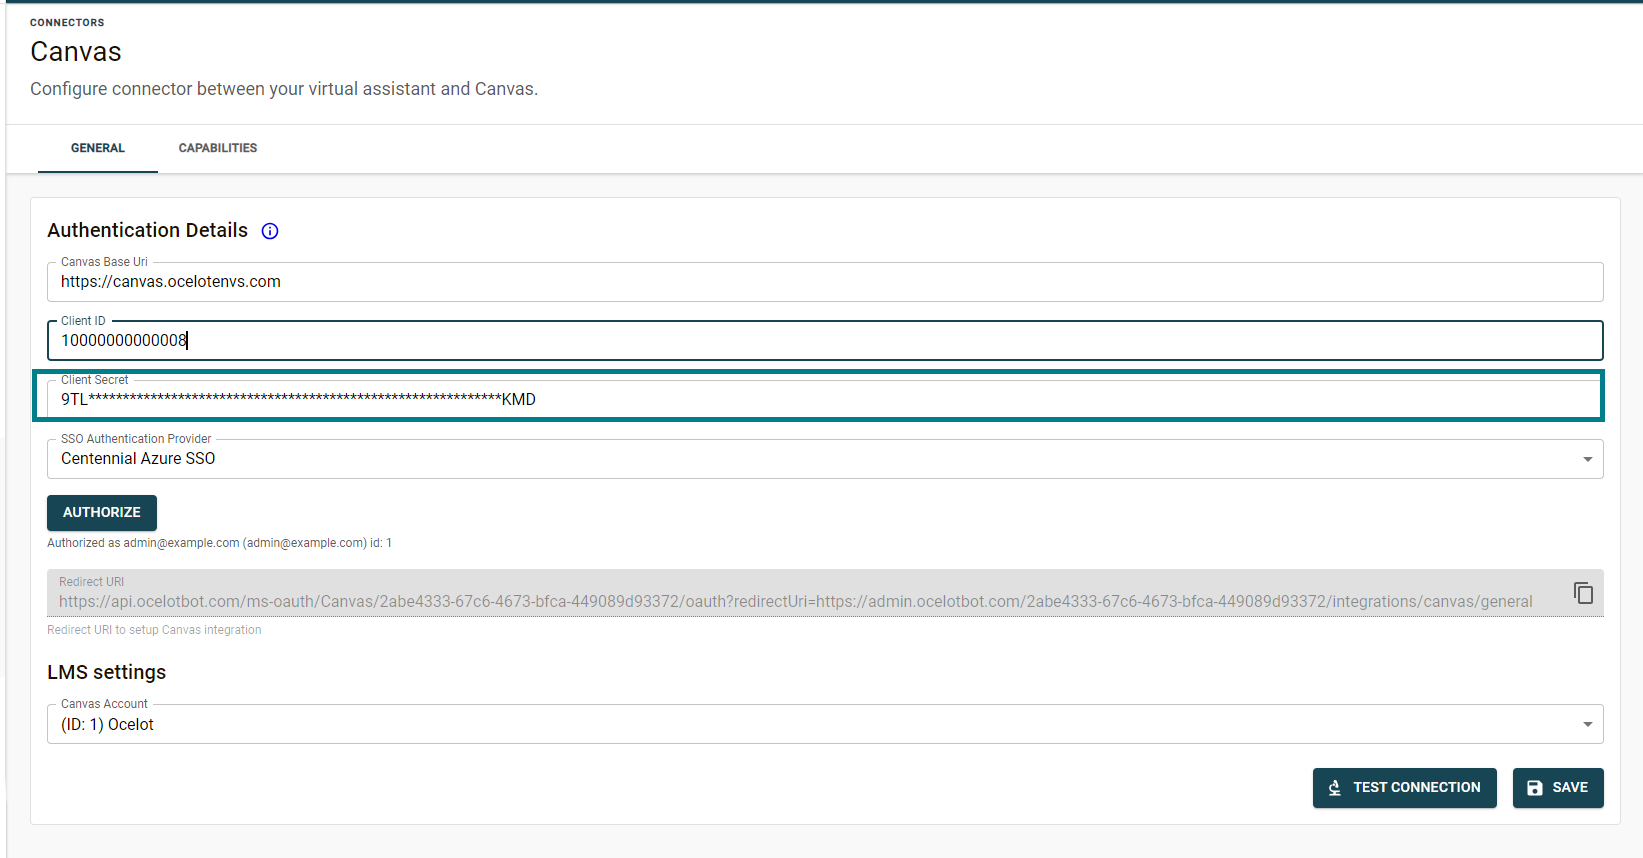
Task: Select the General tab
Action: point(98,148)
